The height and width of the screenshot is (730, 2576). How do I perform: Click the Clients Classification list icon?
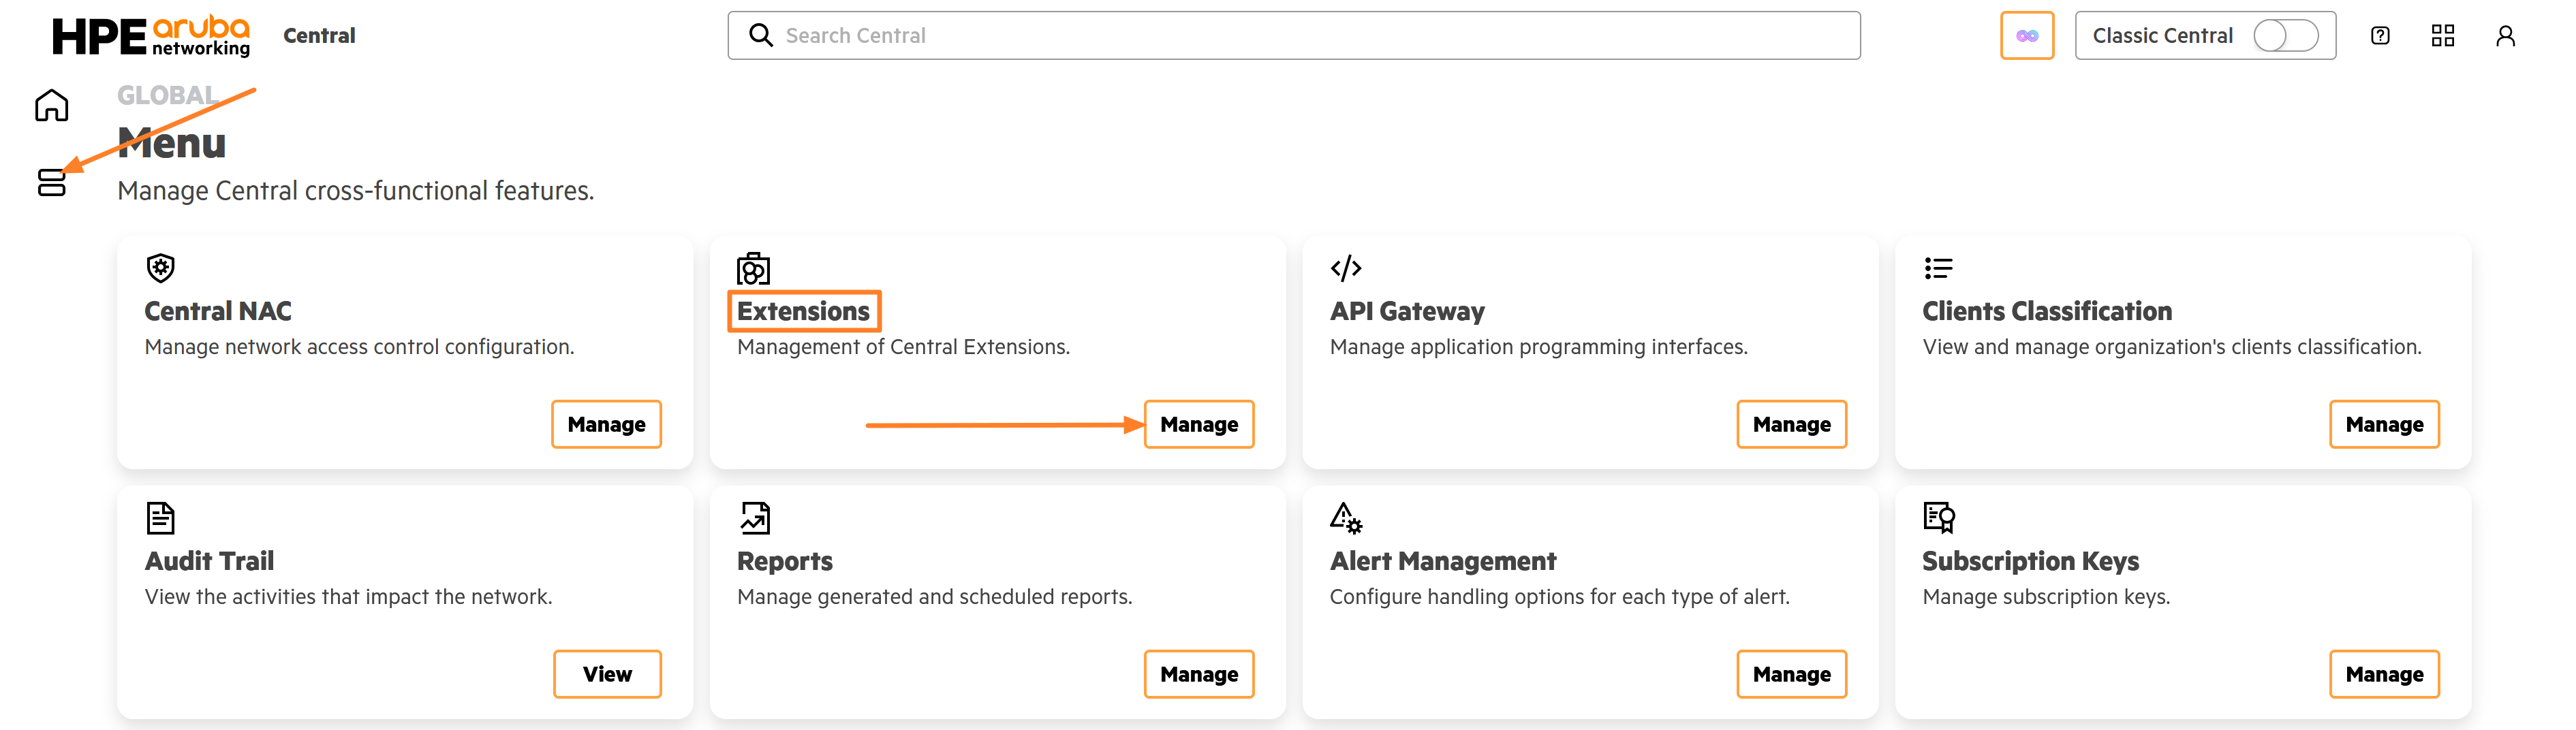click(x=1938, y=268)
